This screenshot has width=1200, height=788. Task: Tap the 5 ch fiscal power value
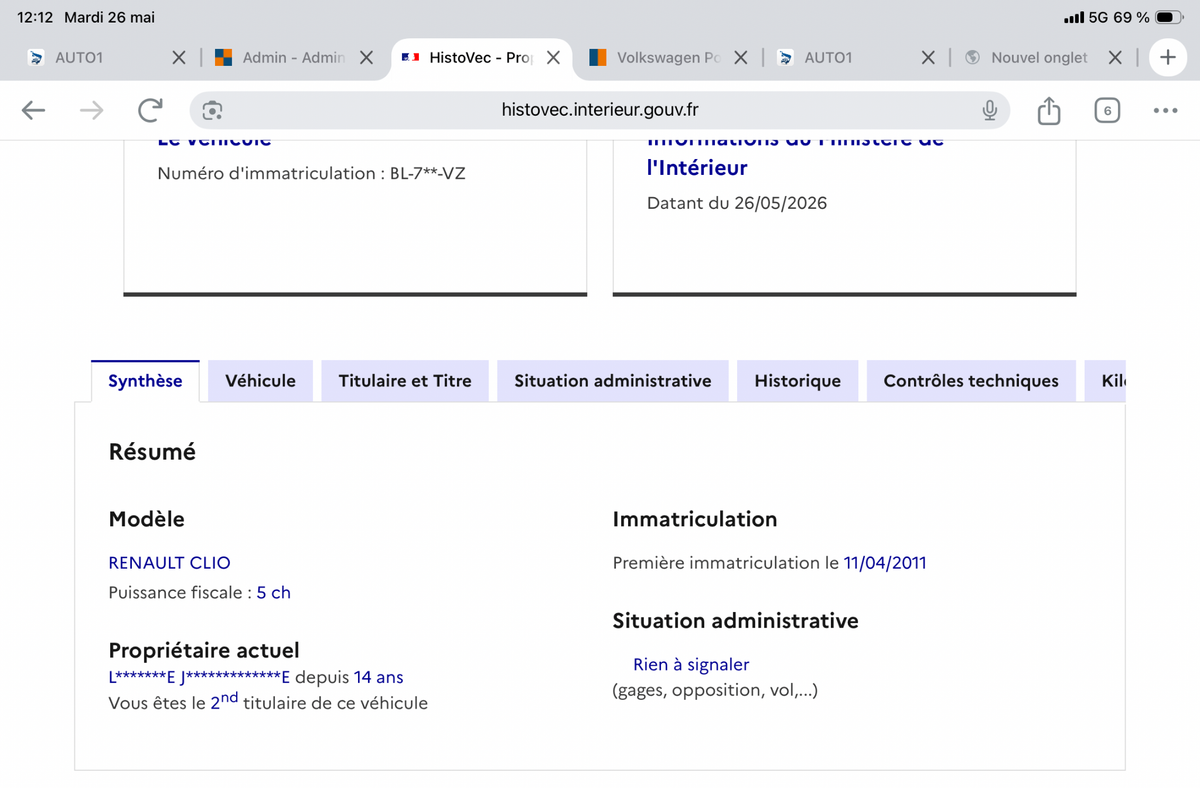pyautogui.click(x=273, y=593)
